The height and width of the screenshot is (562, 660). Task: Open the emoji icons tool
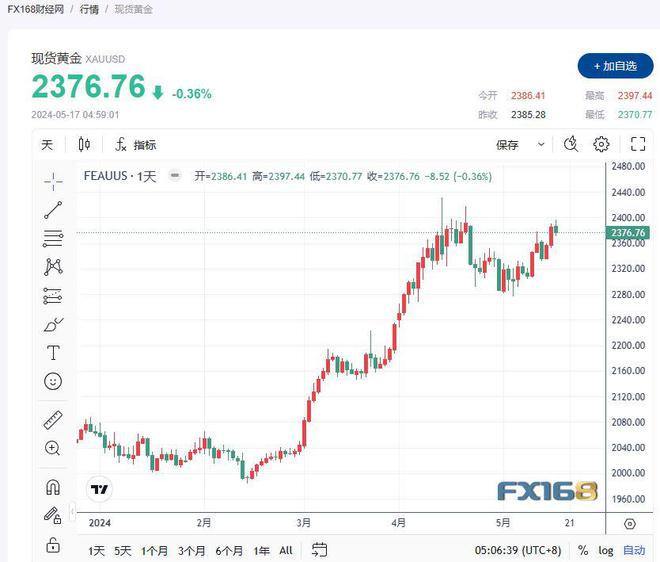point(53,381)
